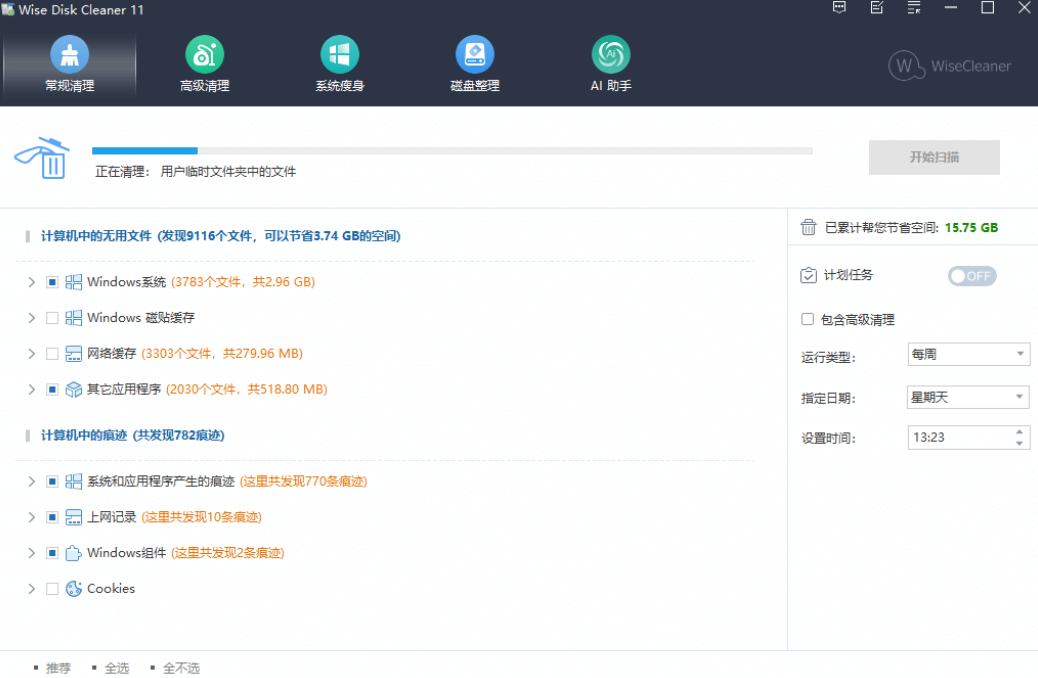The width and height of the screenshot is (1038, 678).
Task: Click the Windows系统 3783个文件 summary text
Action: coord(243,282)
